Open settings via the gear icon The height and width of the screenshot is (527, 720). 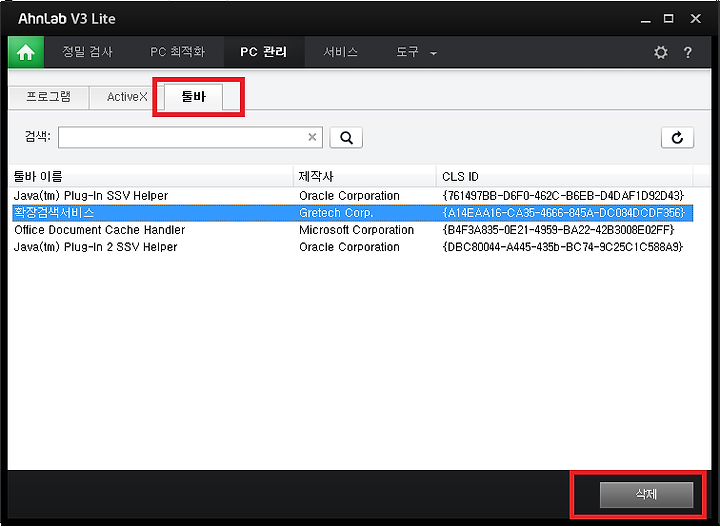[x=661, y=52]
